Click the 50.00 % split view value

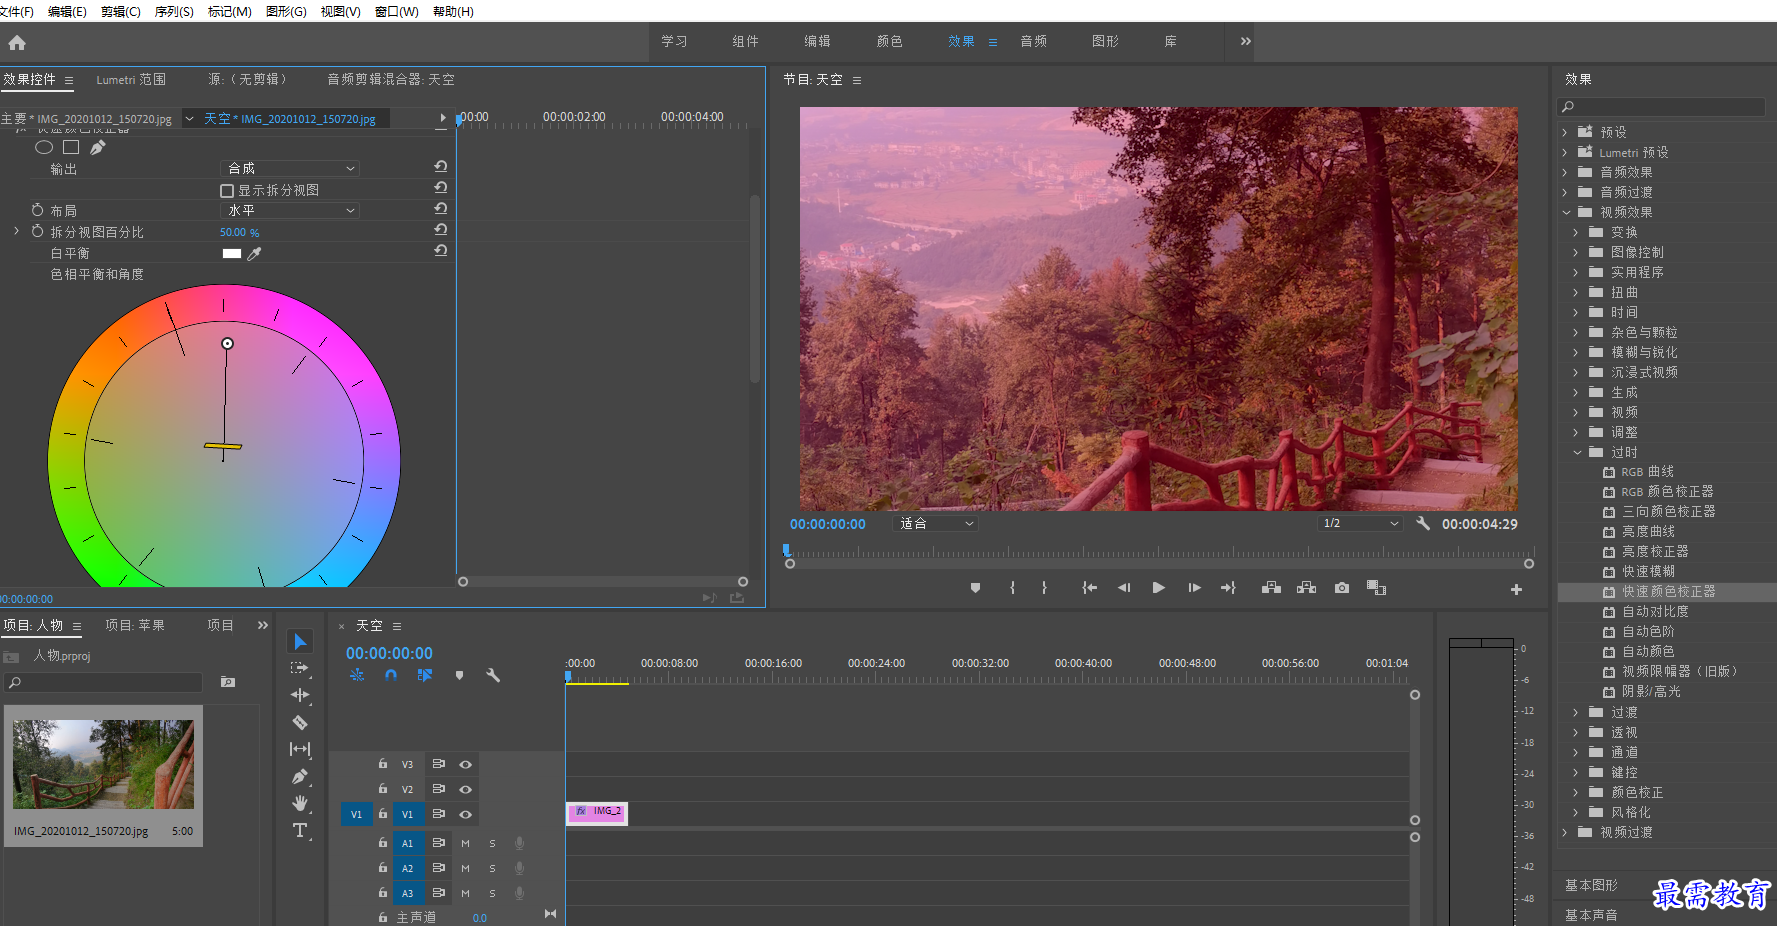239,232
